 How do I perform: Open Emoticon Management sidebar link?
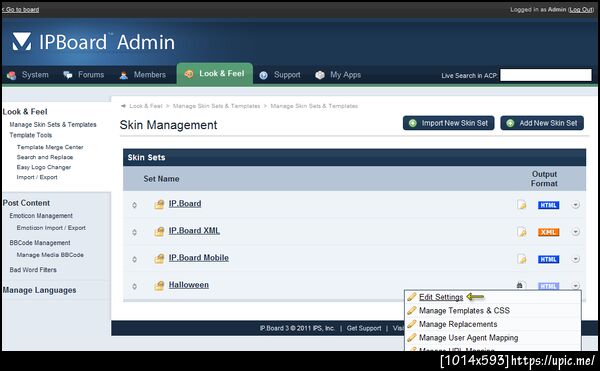point(41,216)
